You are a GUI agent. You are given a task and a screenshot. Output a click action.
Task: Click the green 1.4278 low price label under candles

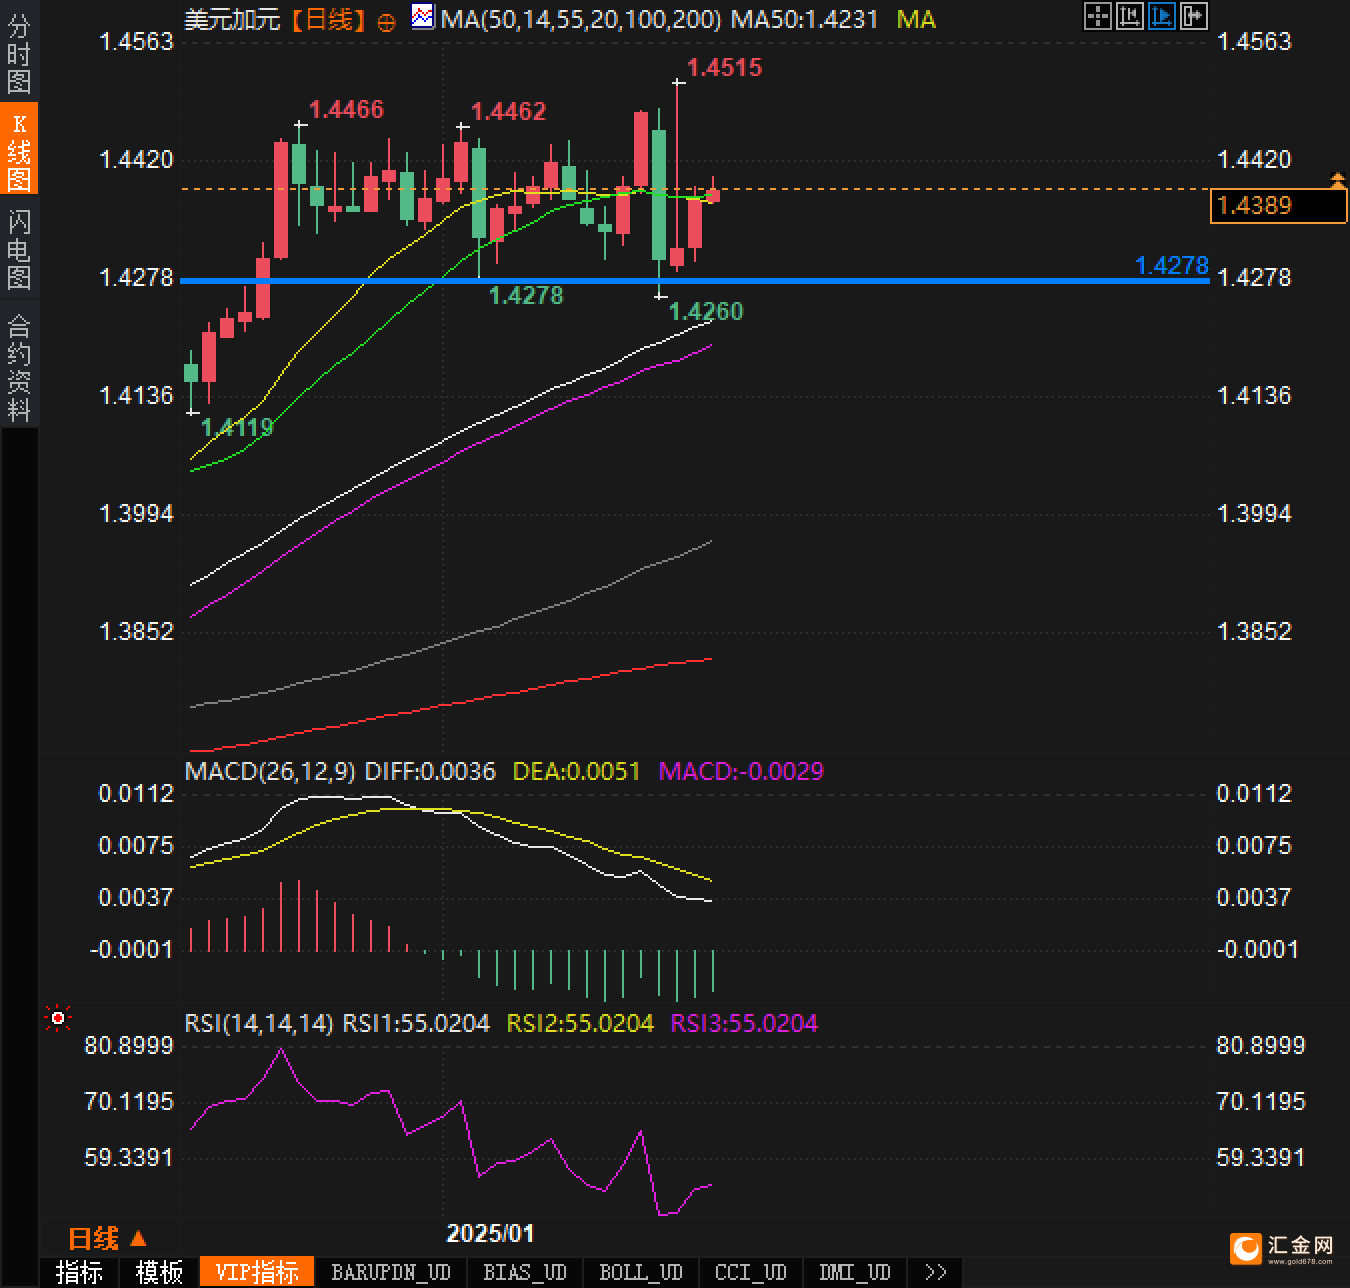coord(526,295)
